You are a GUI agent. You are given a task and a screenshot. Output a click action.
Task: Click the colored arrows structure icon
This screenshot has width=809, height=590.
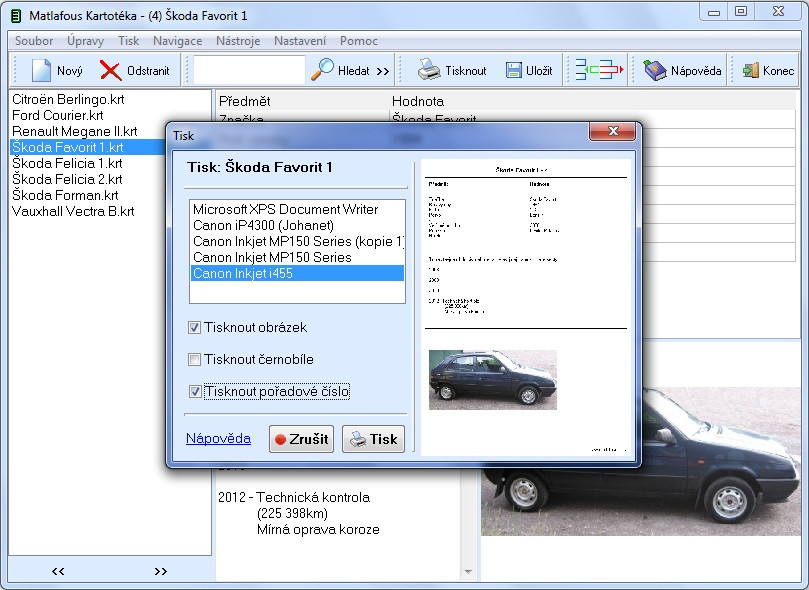[598, 70]
